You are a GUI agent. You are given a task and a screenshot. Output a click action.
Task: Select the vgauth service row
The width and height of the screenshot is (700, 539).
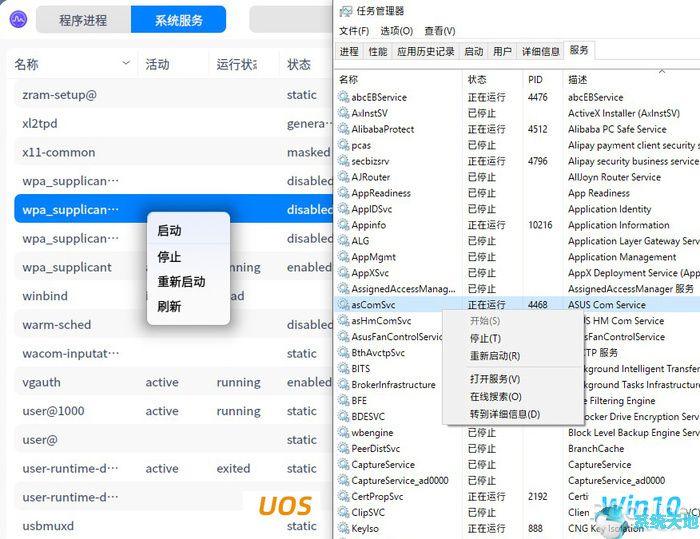[174, 382]
